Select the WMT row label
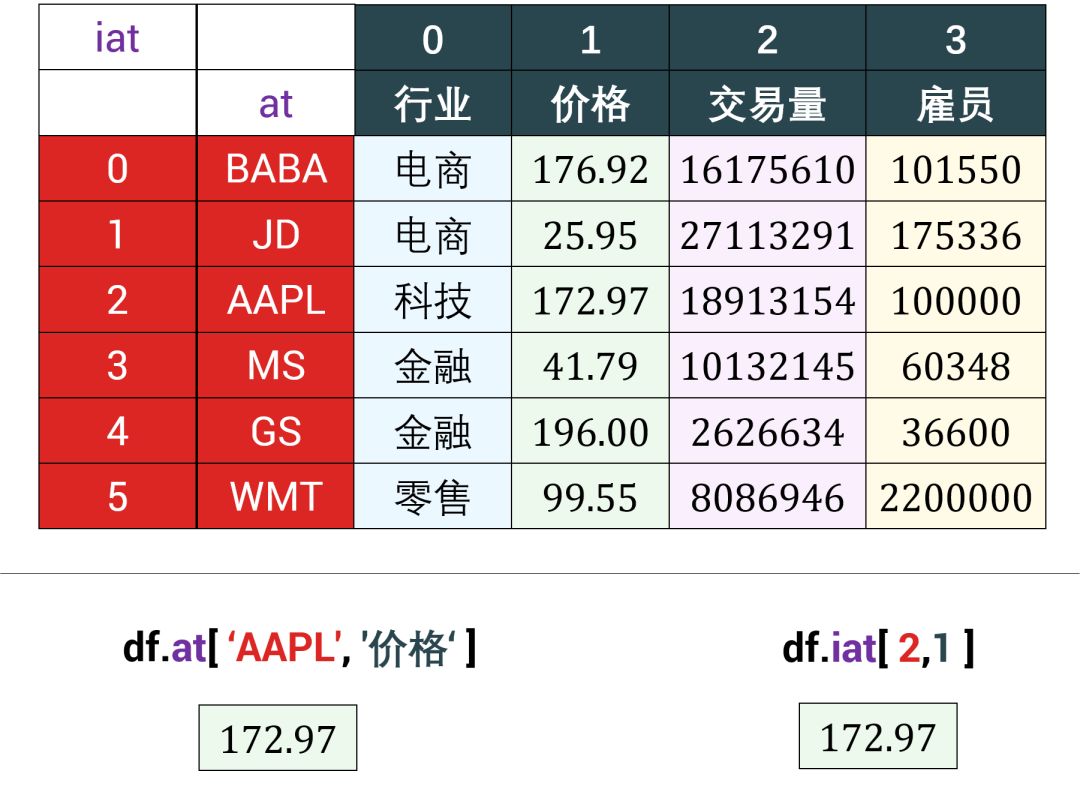 276,497
